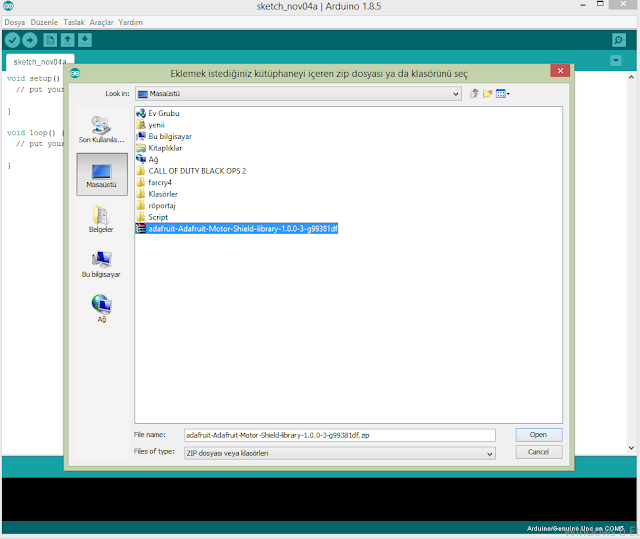Close the library selection dialog
The width and height of the screenshot is (640, 539).
coord(560,71)
